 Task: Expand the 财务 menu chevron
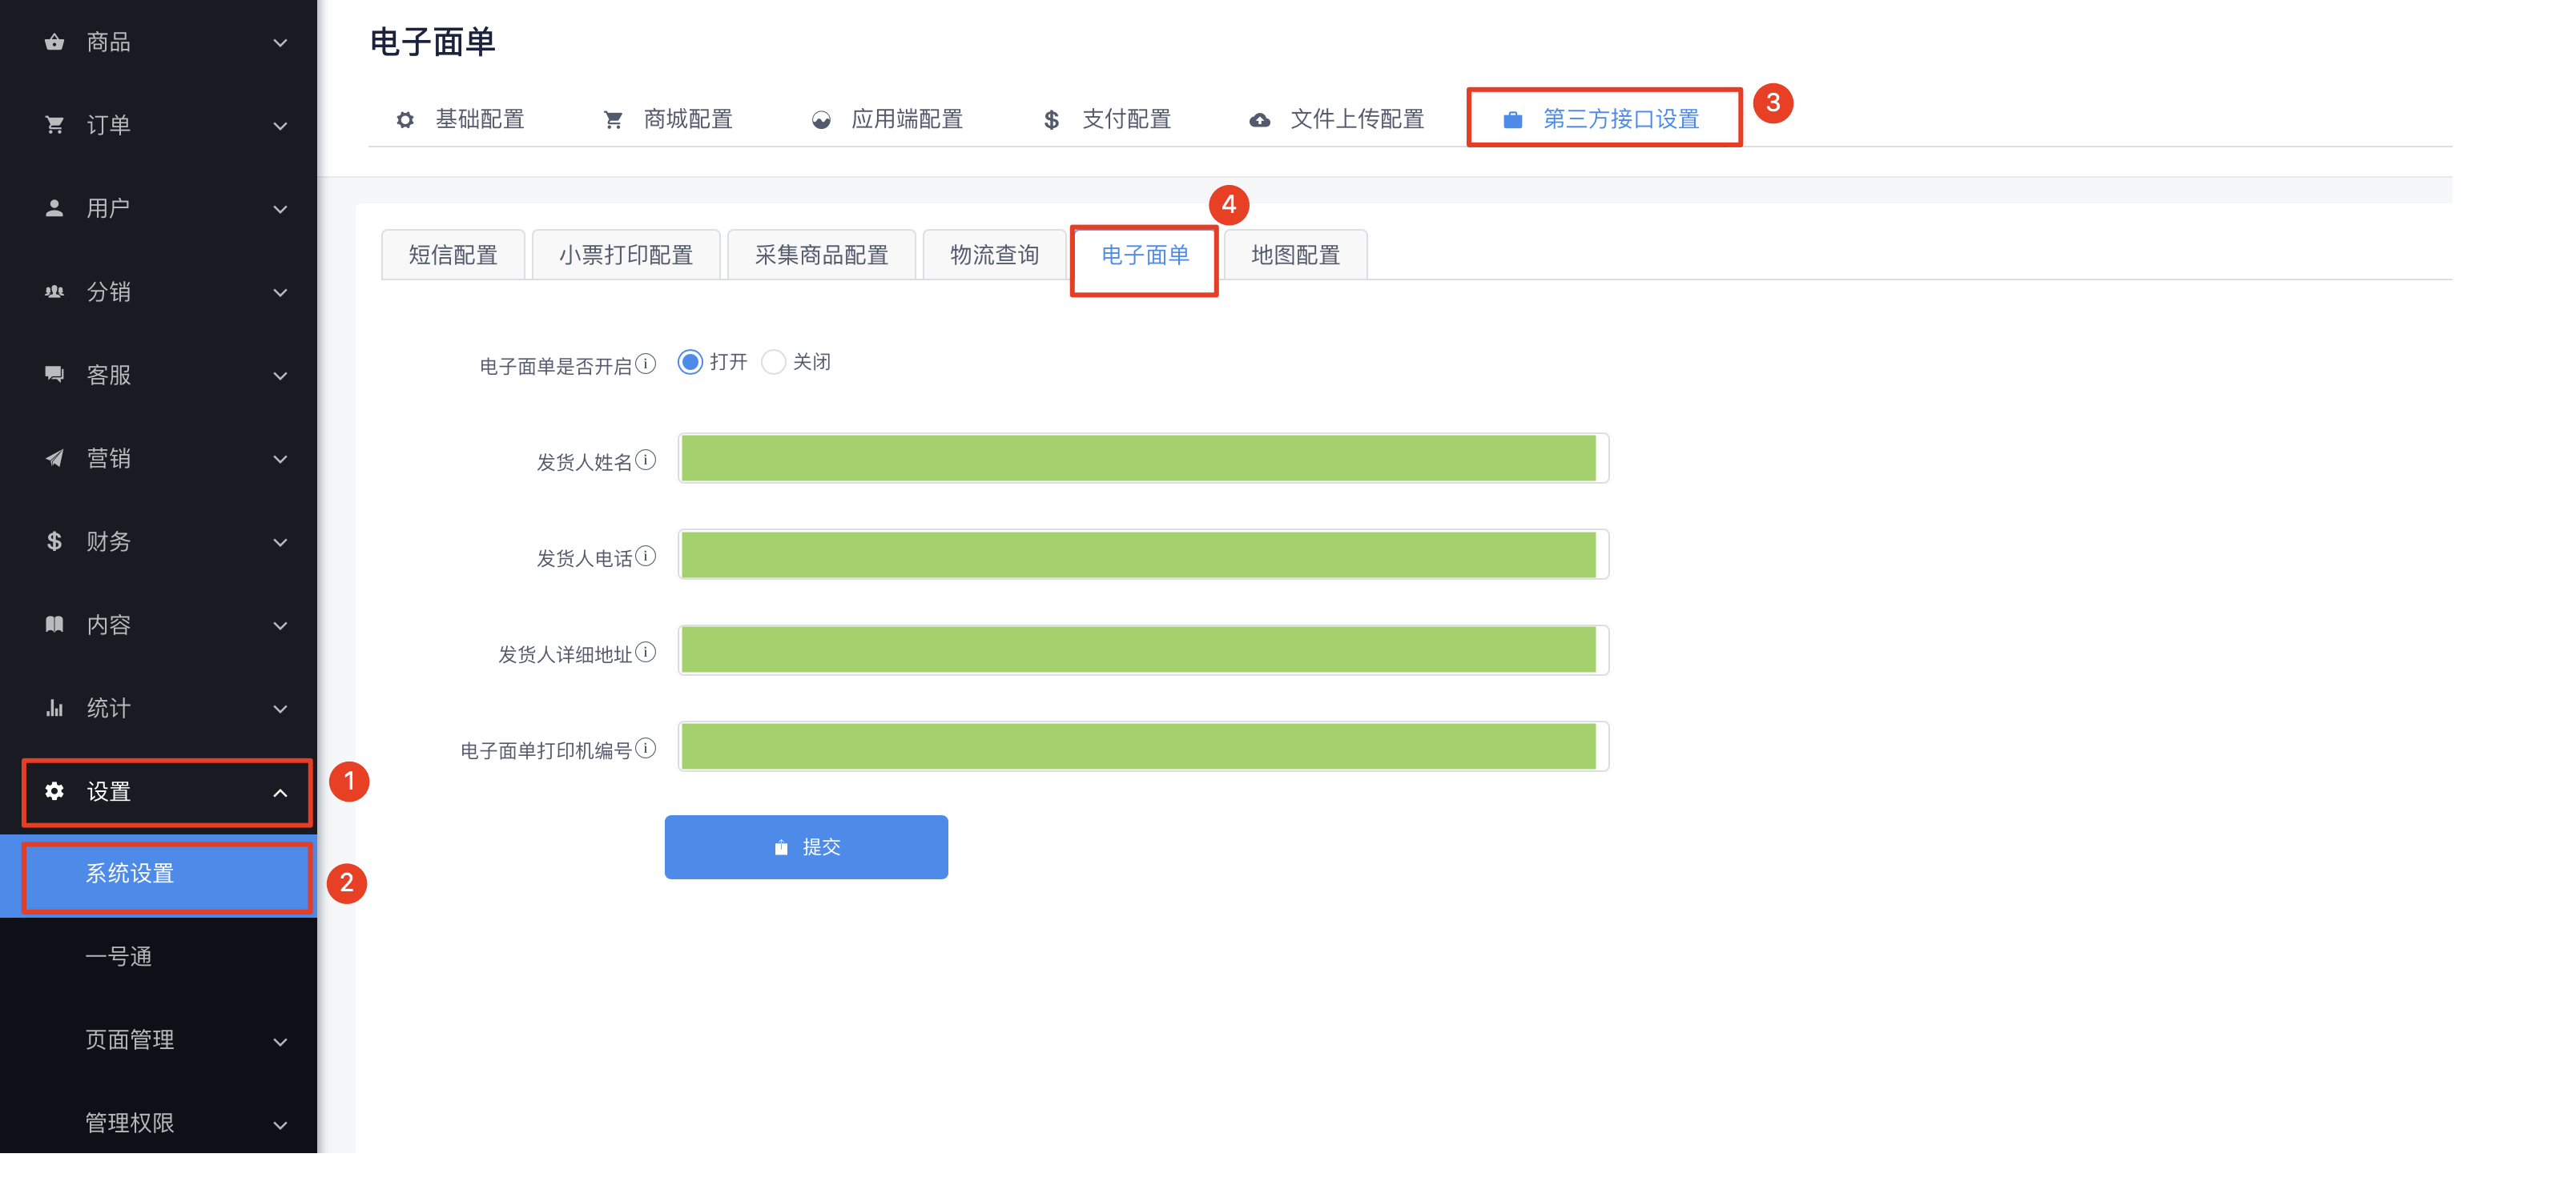pyautogui.click(x=280, y=542)
